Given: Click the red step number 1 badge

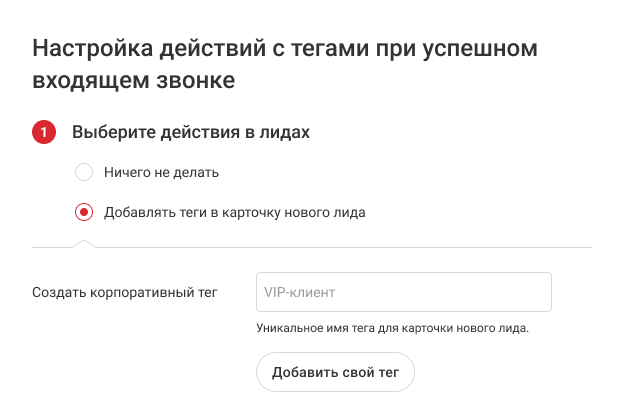Looking at the screenshot, I should click(x=45, y=132).
